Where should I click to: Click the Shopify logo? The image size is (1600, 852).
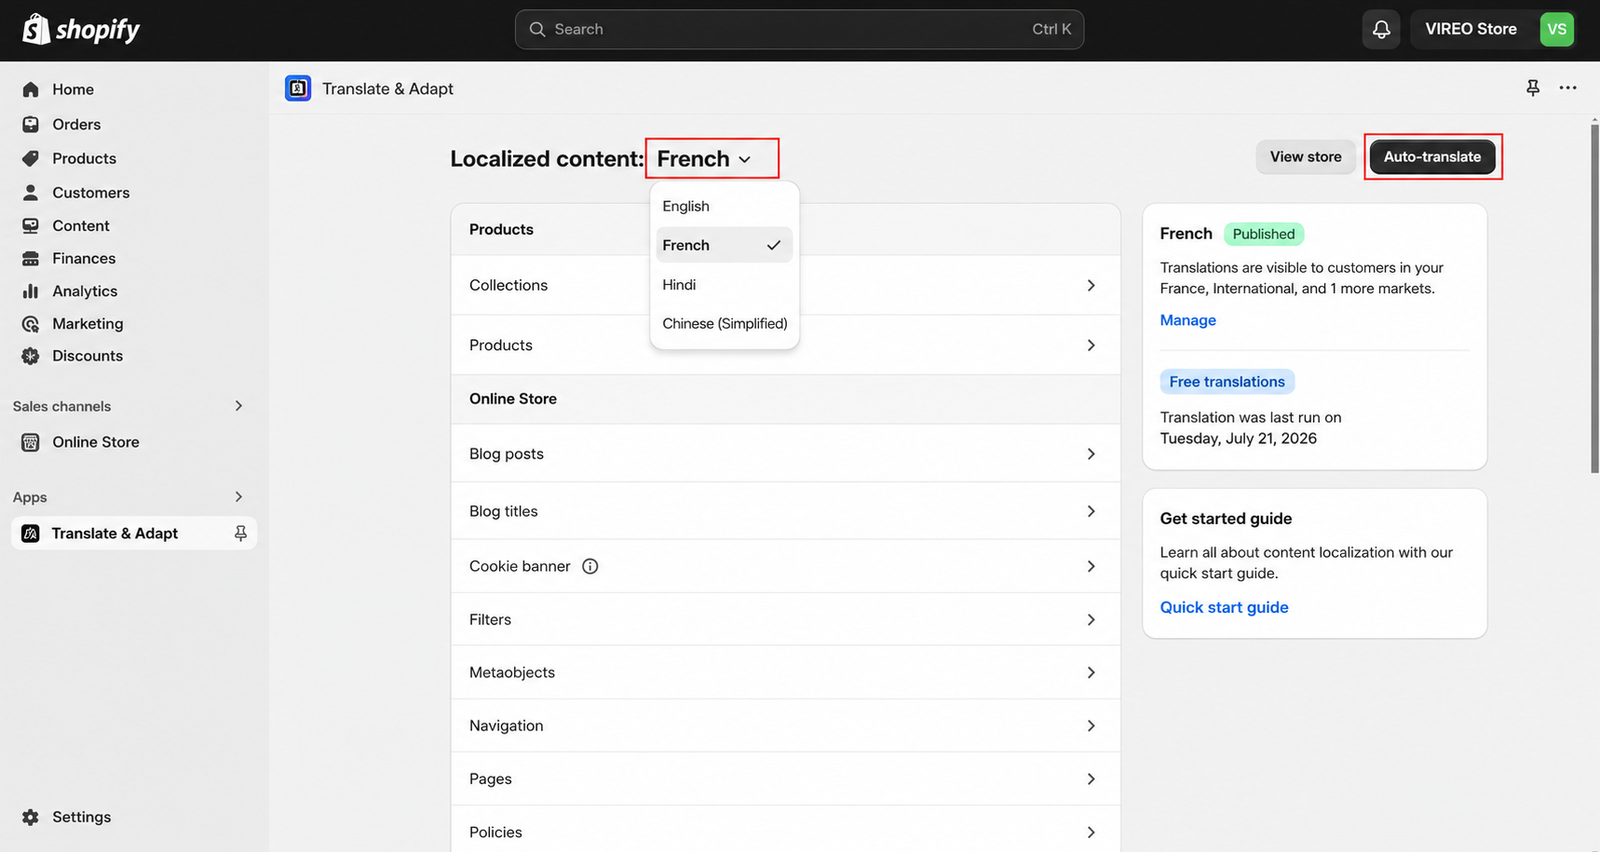click(x=81, y=29)
